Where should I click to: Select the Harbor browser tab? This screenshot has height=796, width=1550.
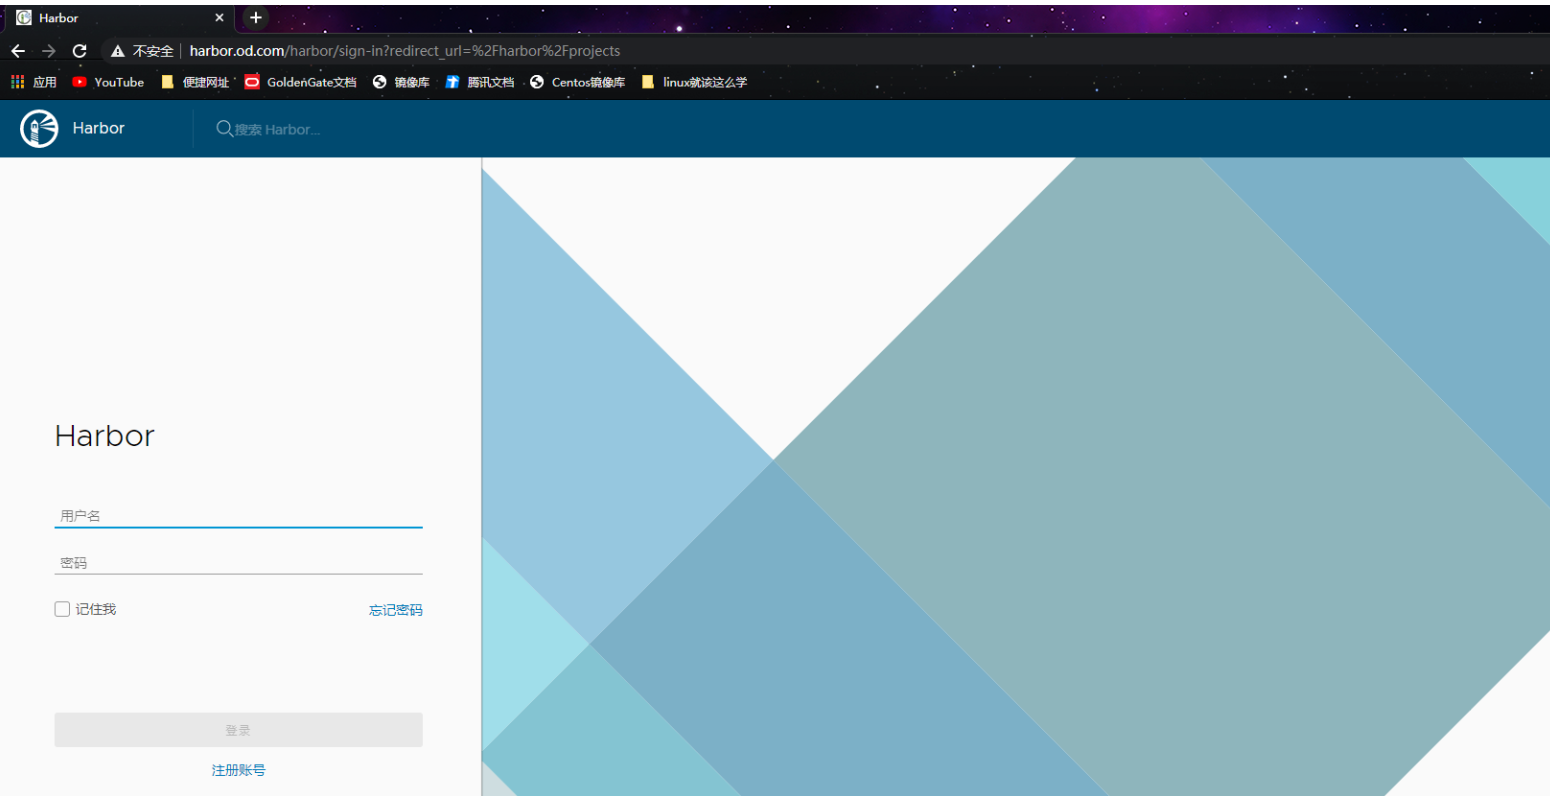point(120,18)
